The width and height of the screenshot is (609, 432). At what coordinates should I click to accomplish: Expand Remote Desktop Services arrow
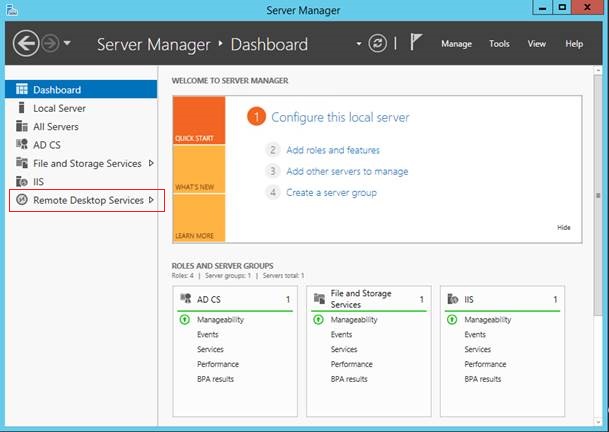tap(151, 200)
